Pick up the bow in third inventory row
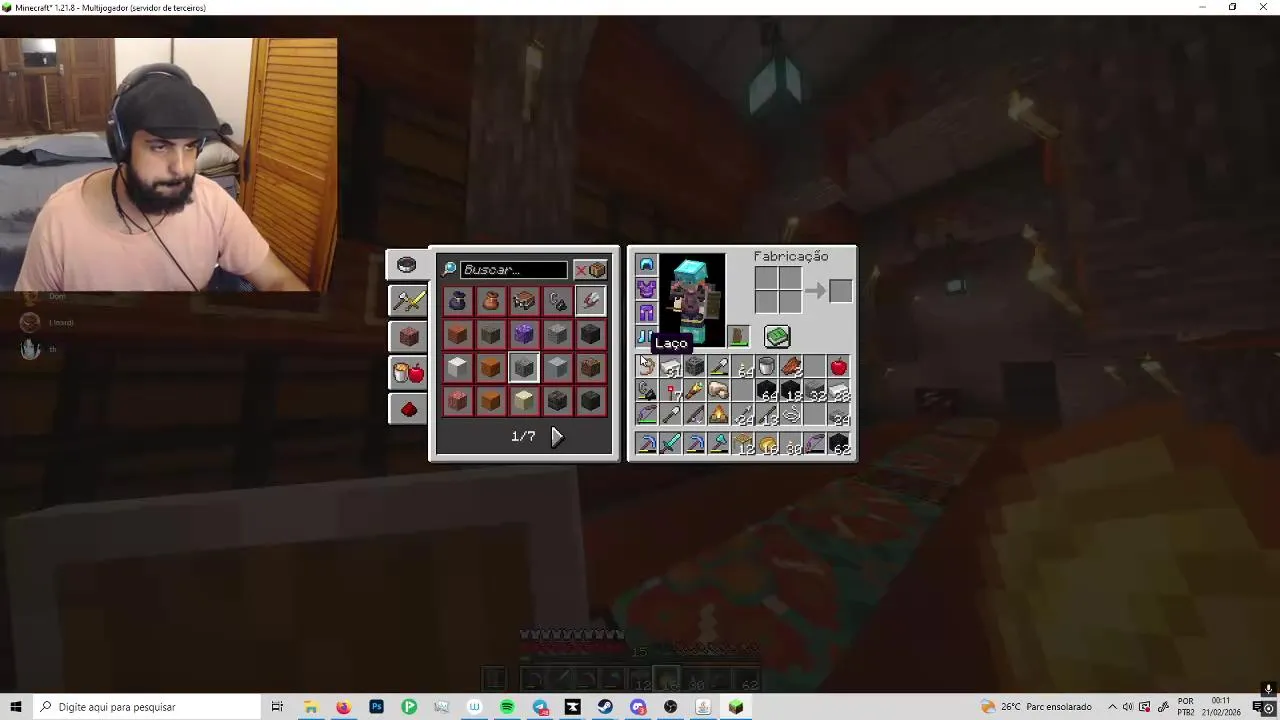This screenshot has height=720, width=1280. [x=646, y=415]
